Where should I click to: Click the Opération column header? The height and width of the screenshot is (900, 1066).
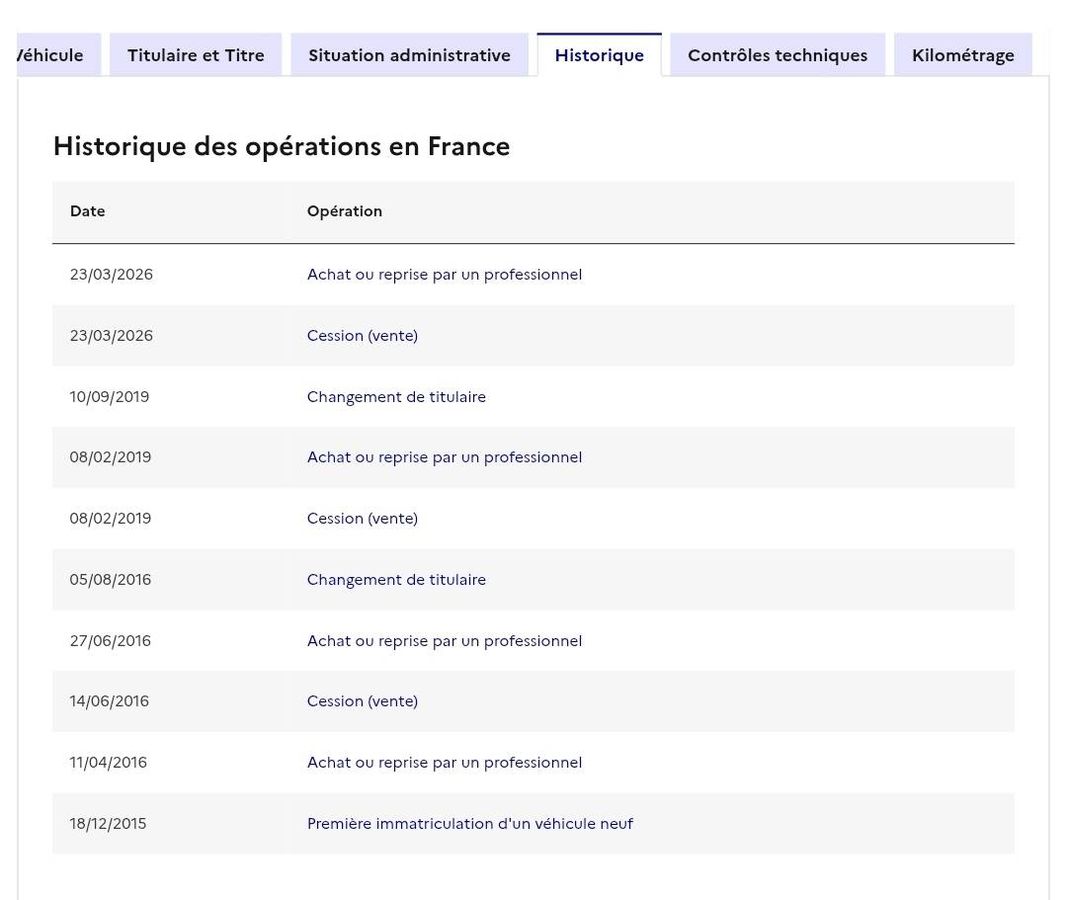point(345,211)
